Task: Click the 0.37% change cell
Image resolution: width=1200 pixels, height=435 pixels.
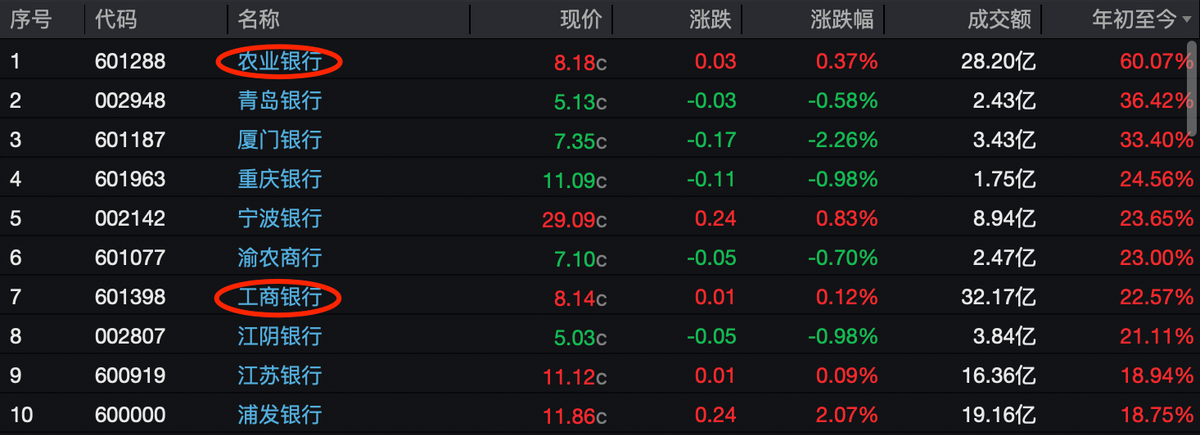Action: click(847, 62)
